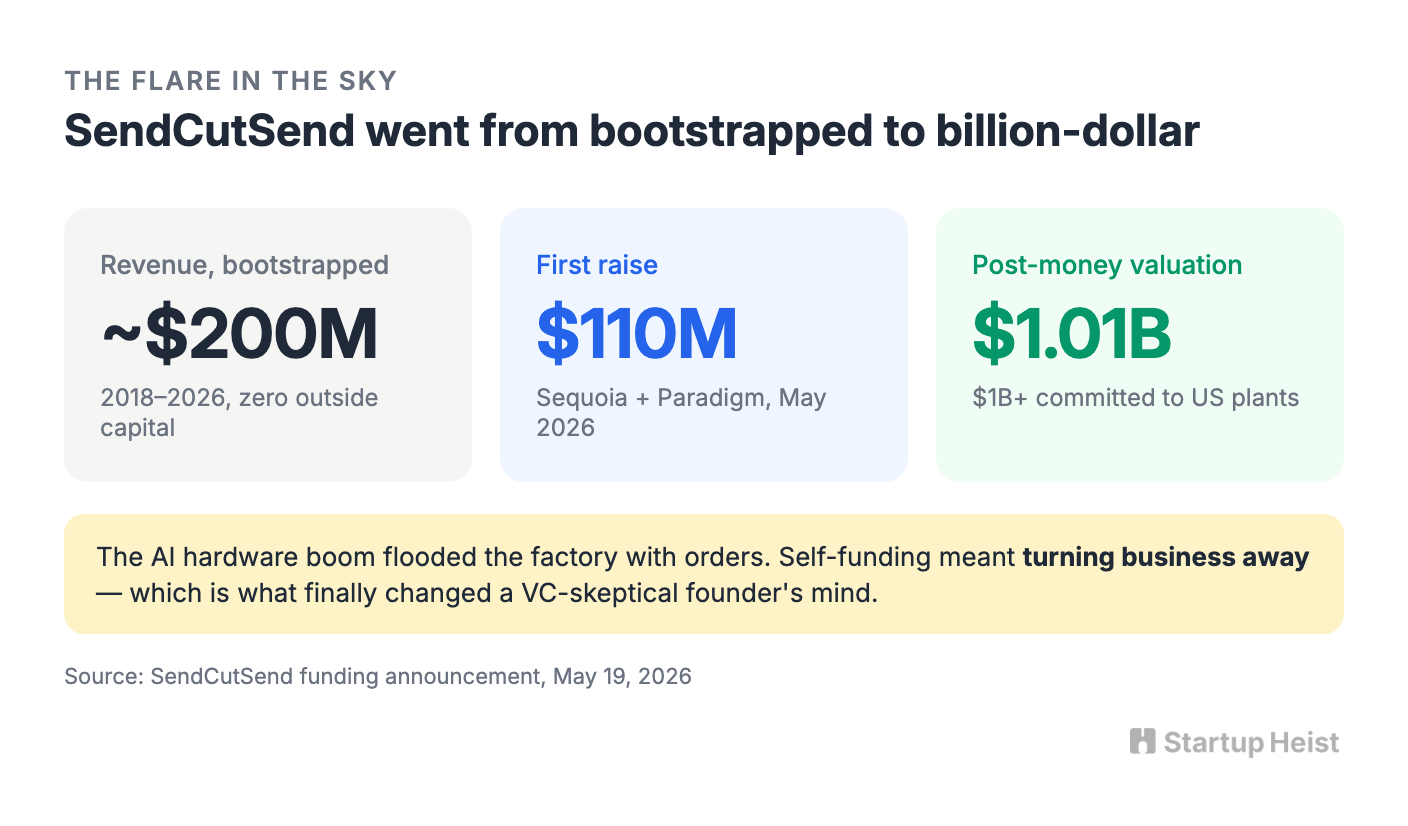This screenshot has width=1408, height=826.
Task: Click '2018–2026, zero outside capital' caption
Action: coord(240,412)
